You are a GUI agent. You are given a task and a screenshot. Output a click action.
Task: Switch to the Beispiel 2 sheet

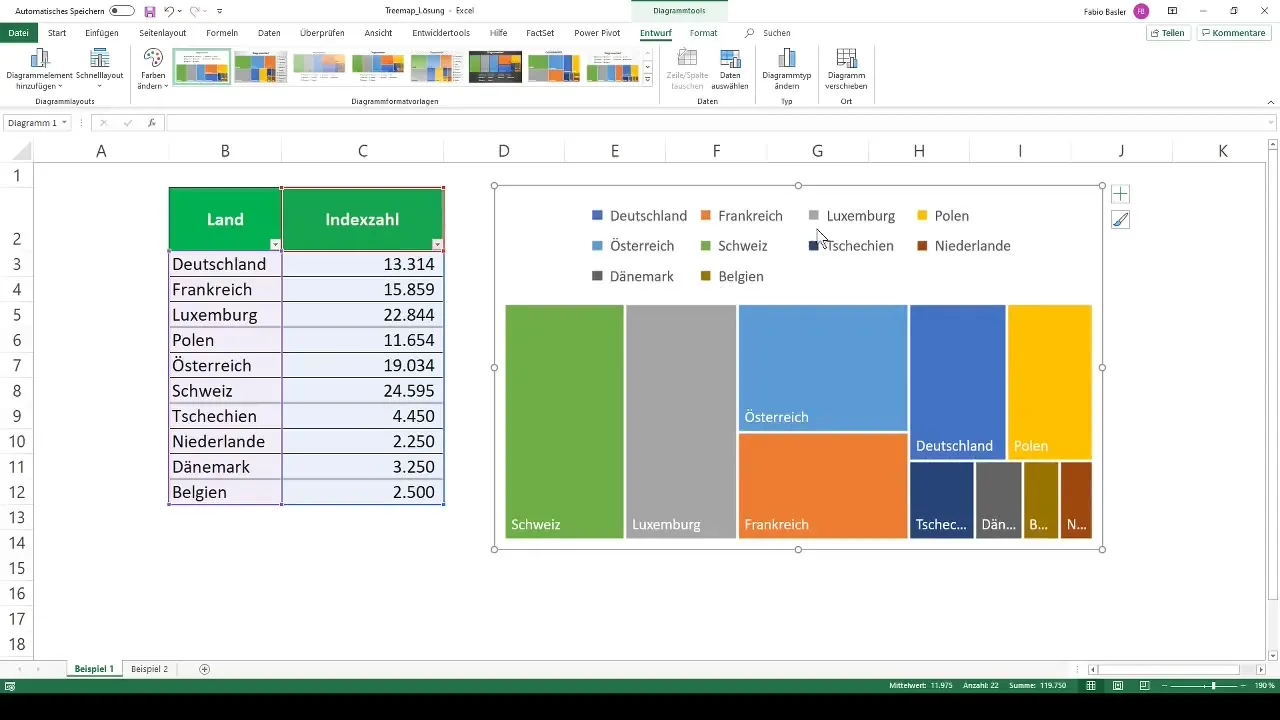[x=149, y=669]
